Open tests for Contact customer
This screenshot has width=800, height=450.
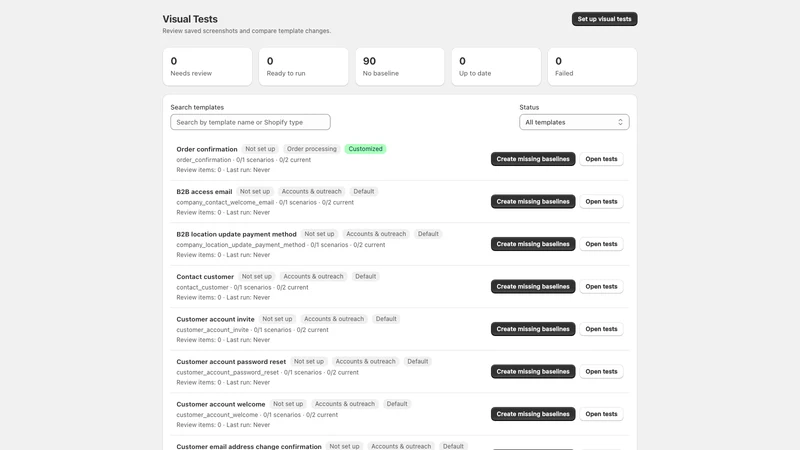pyautogui.click(x=601, y=286)
